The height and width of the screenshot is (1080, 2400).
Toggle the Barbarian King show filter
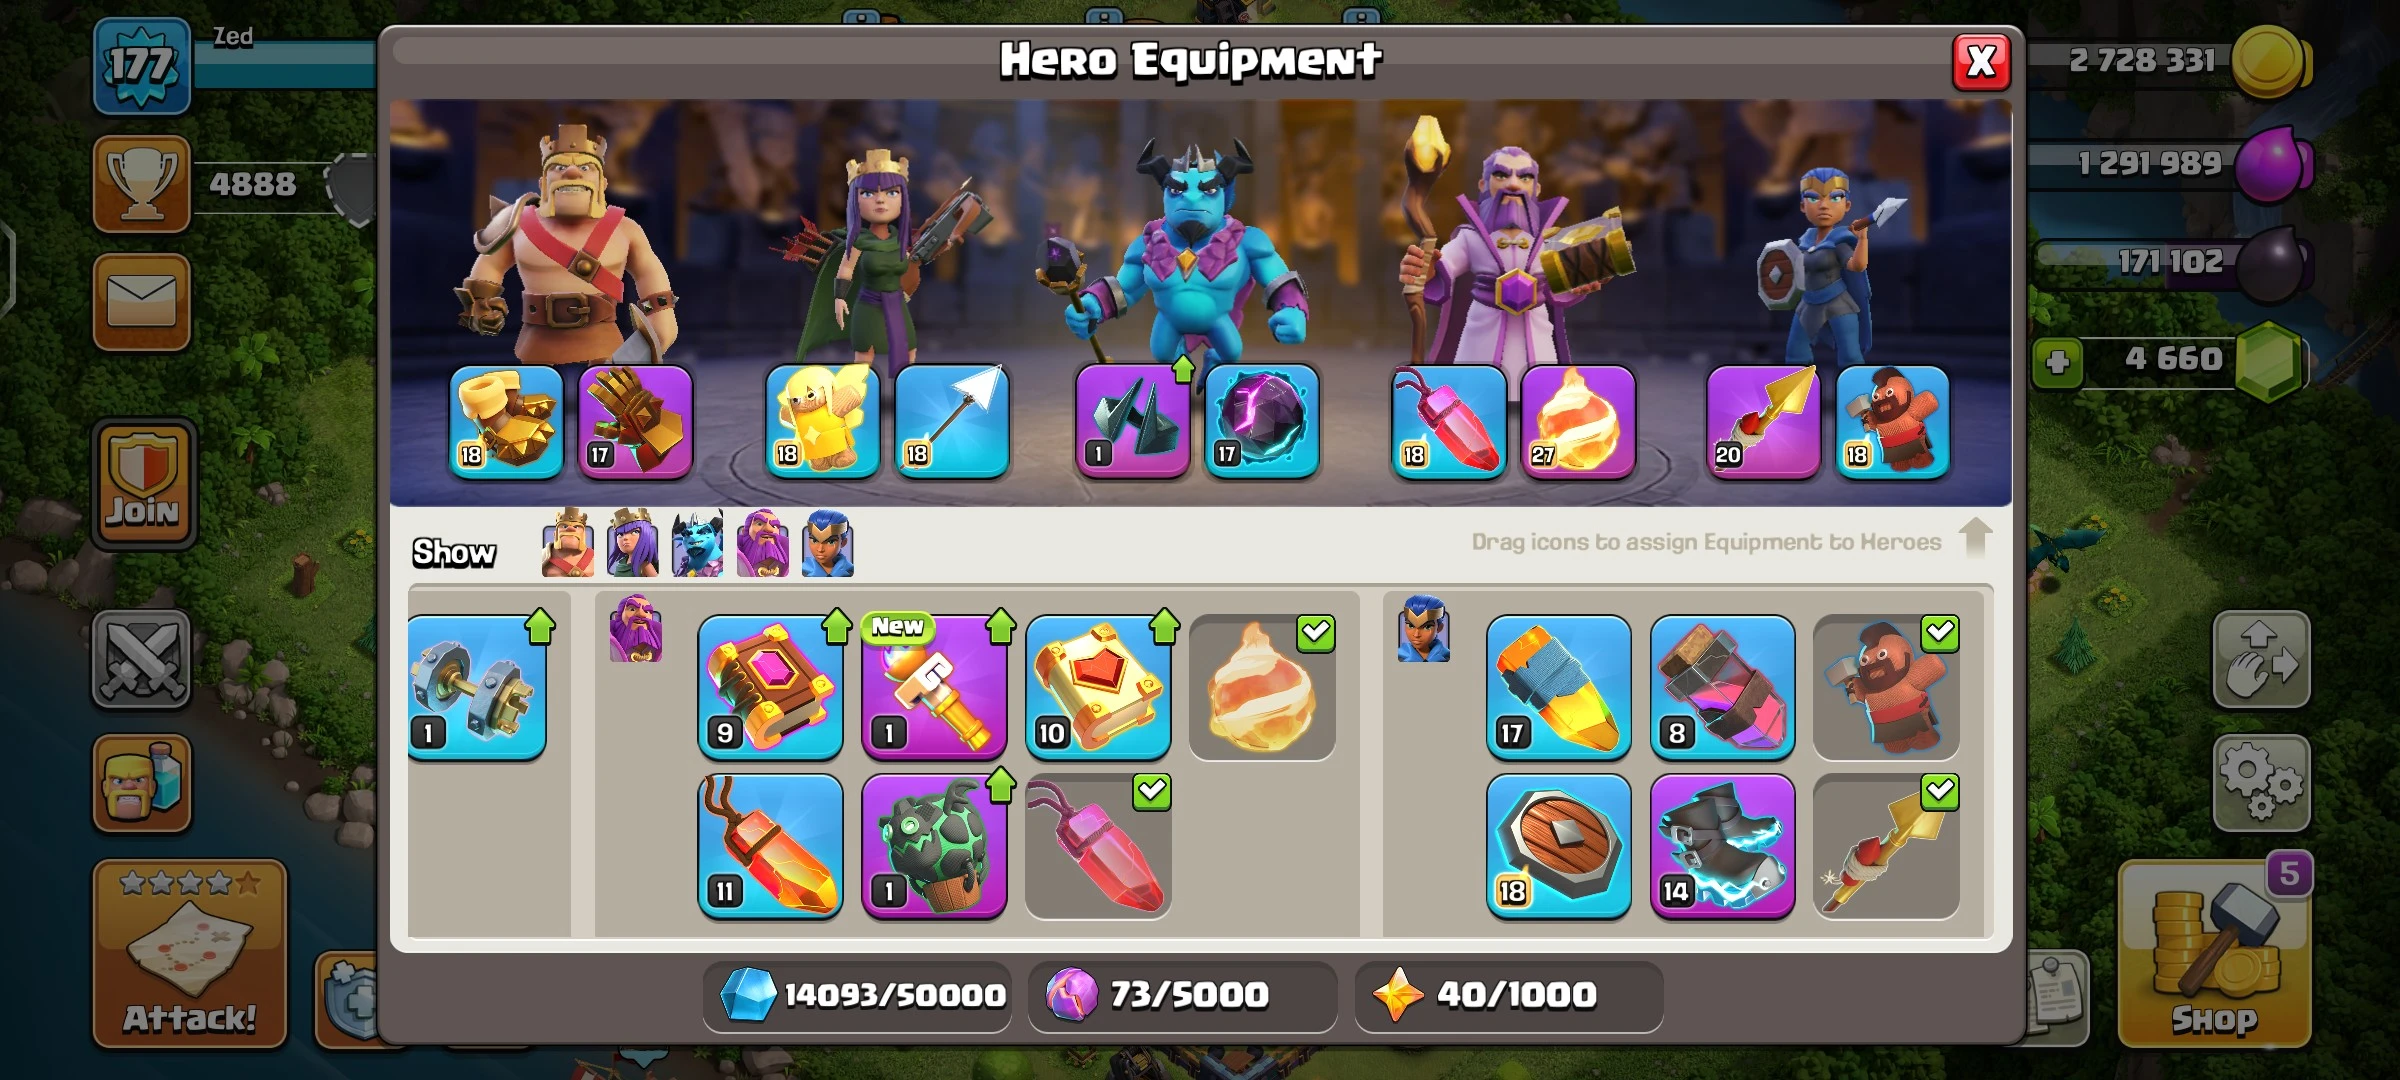pos(568,543)
